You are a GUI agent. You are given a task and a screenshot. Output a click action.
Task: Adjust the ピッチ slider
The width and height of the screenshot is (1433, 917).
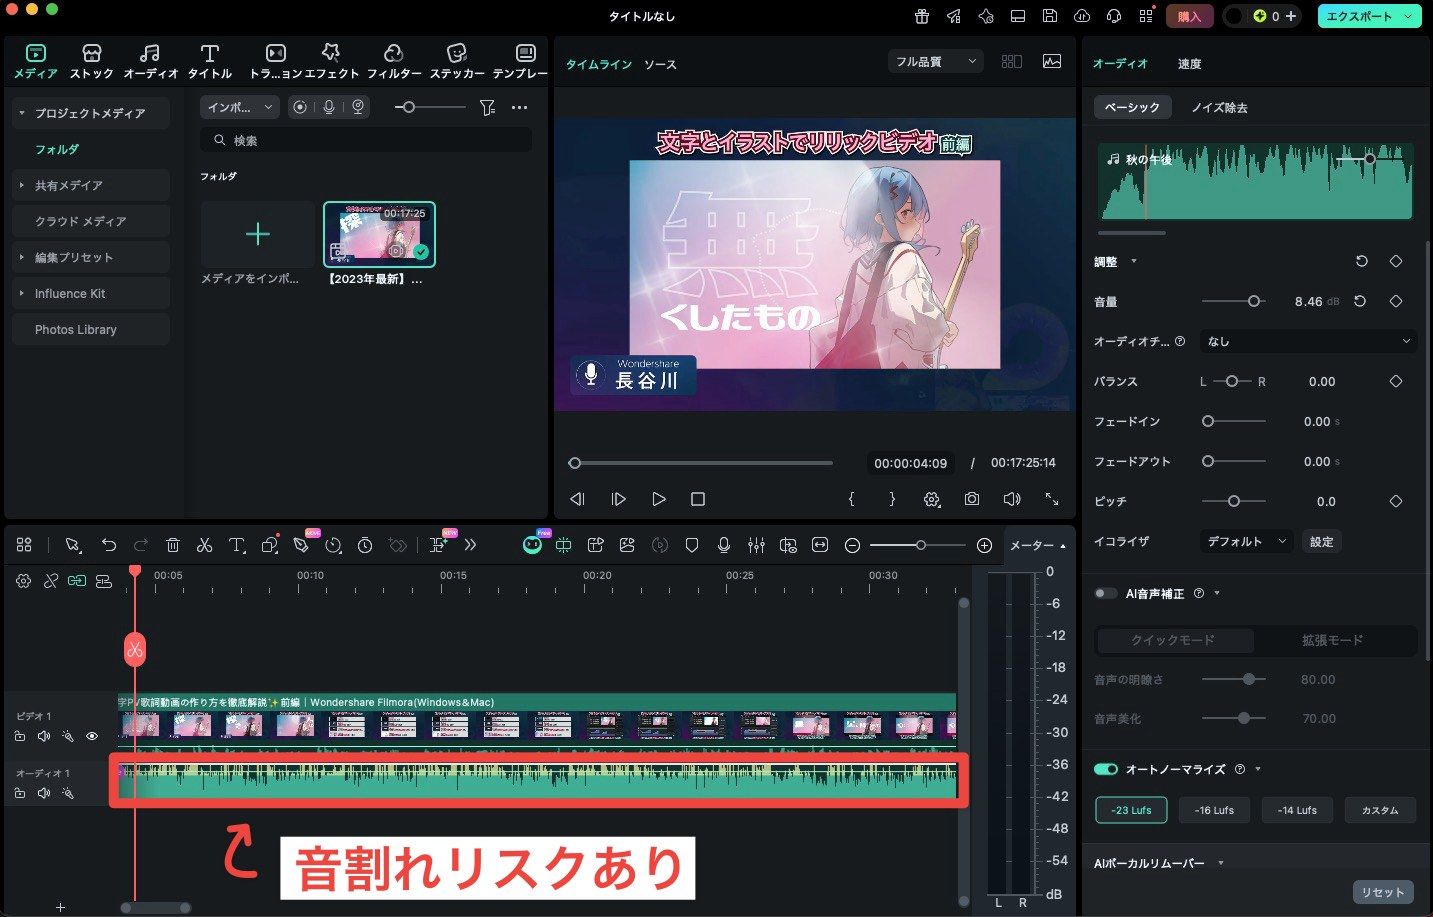[1234, 501]
